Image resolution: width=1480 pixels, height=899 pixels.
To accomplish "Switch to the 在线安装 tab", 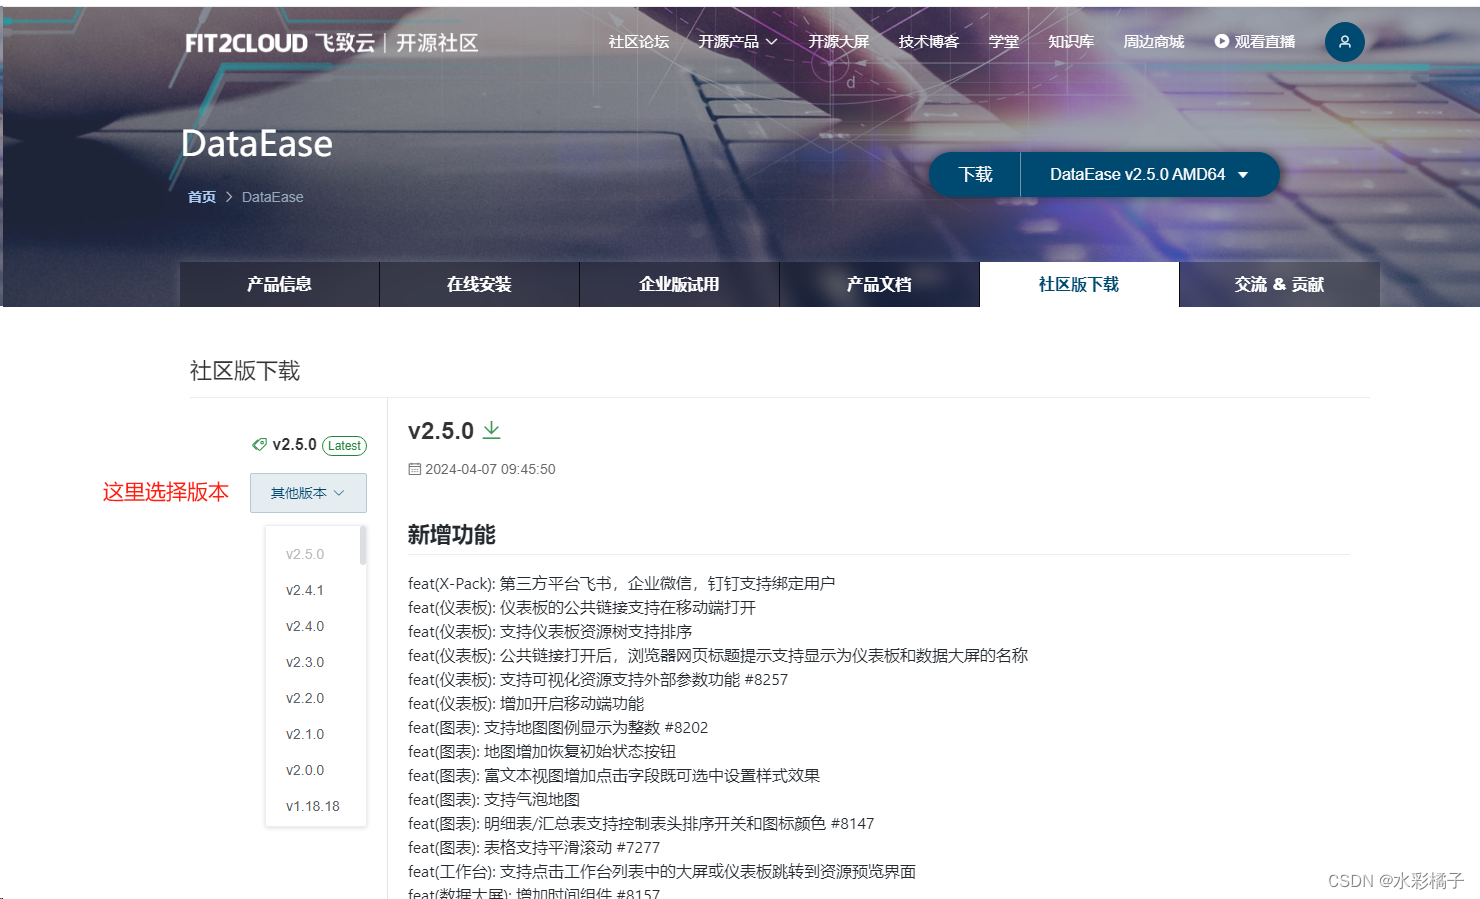I will pos(479,284).
